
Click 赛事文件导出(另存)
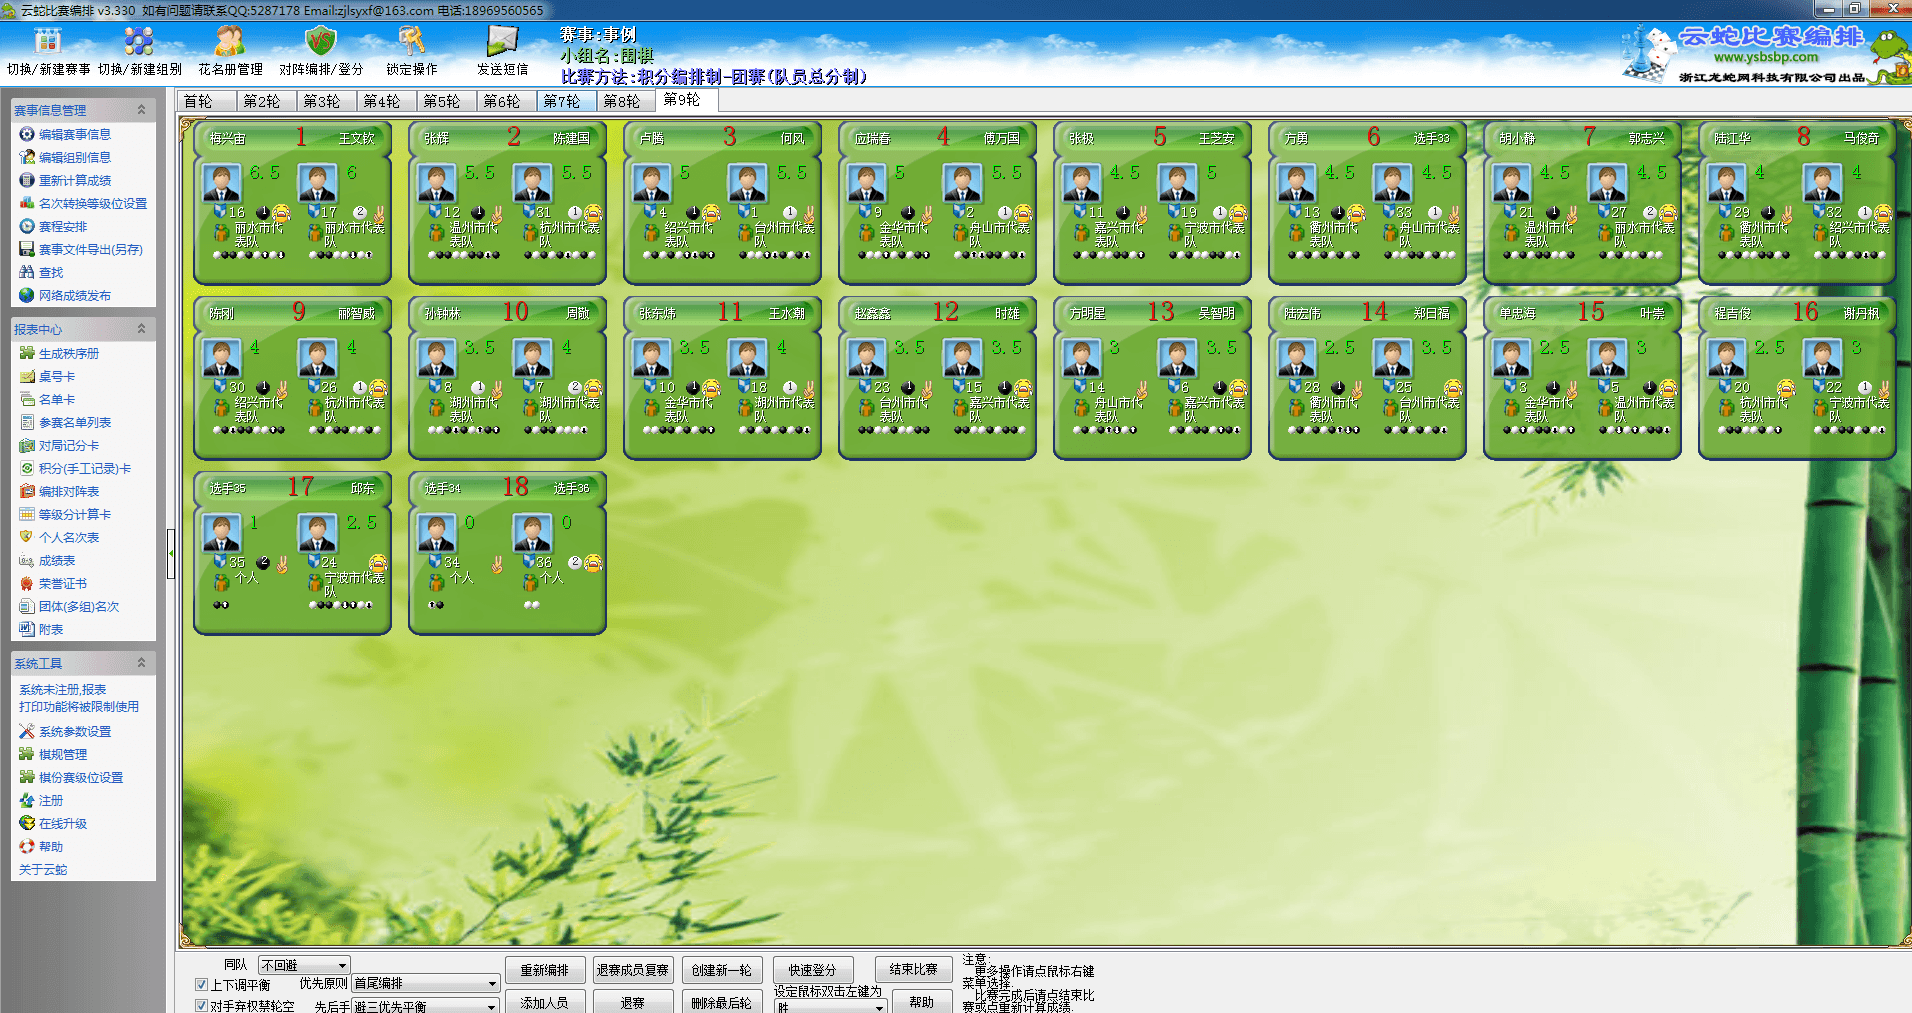click(x=81, y=249)
